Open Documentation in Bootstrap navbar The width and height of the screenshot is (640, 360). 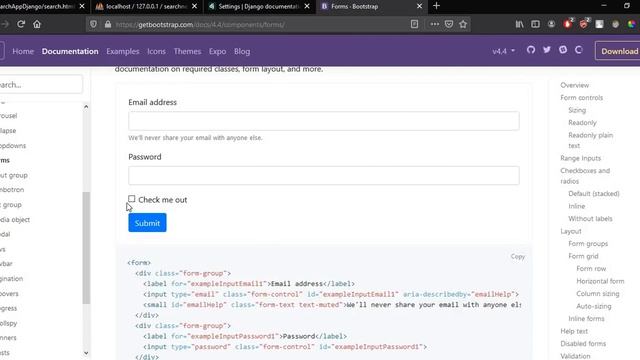70,51
